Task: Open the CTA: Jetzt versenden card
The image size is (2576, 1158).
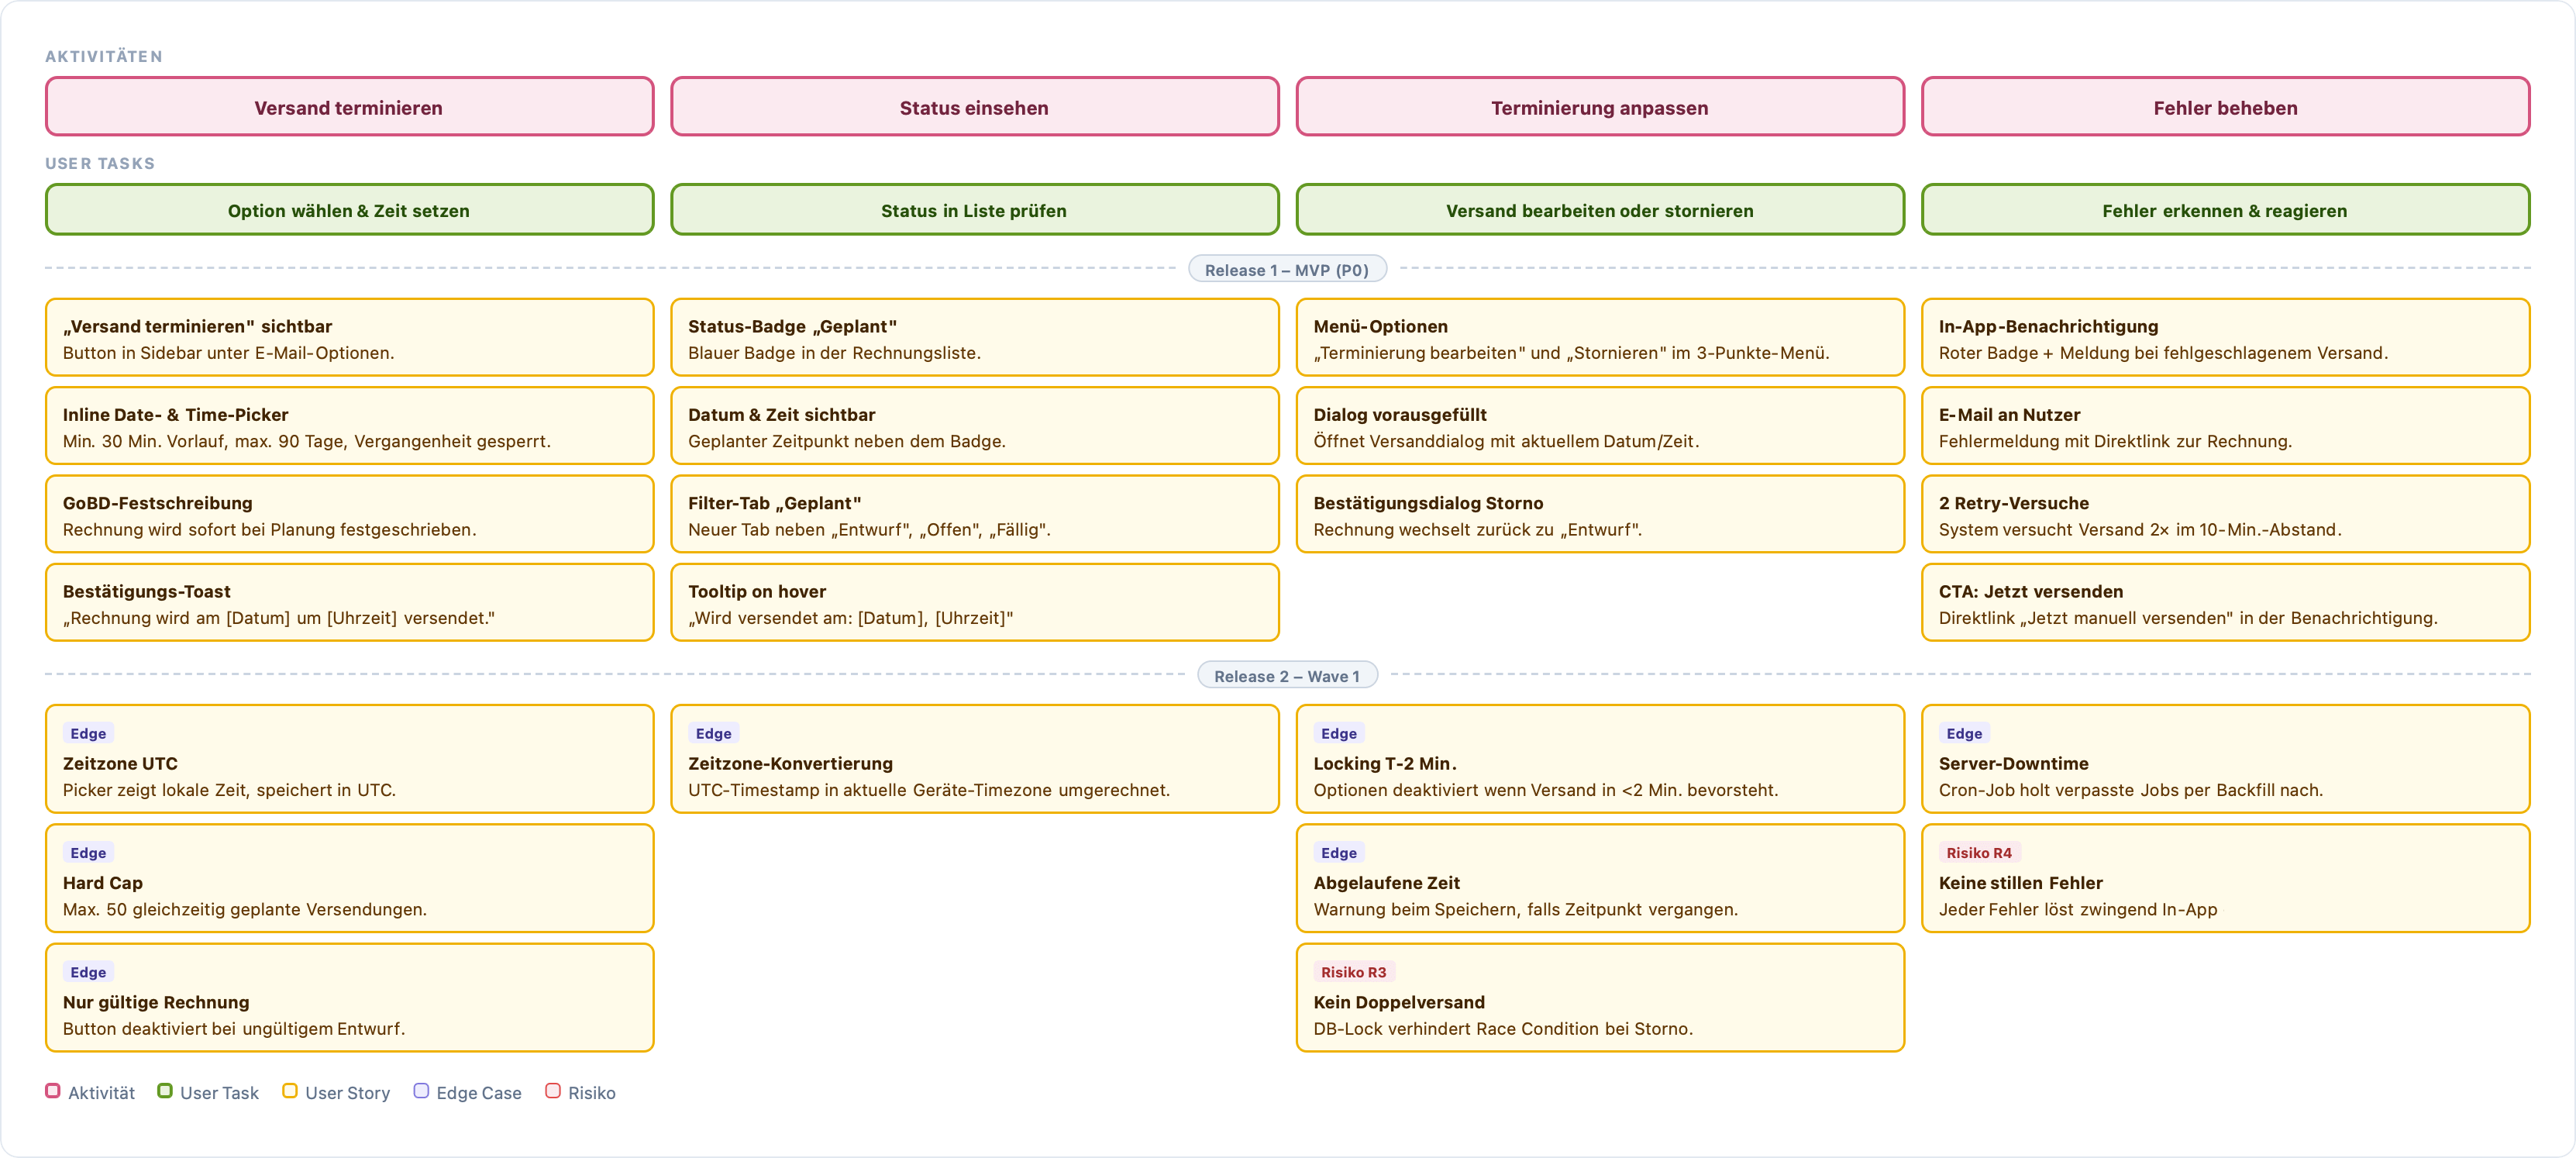Action: (2225, 603)
